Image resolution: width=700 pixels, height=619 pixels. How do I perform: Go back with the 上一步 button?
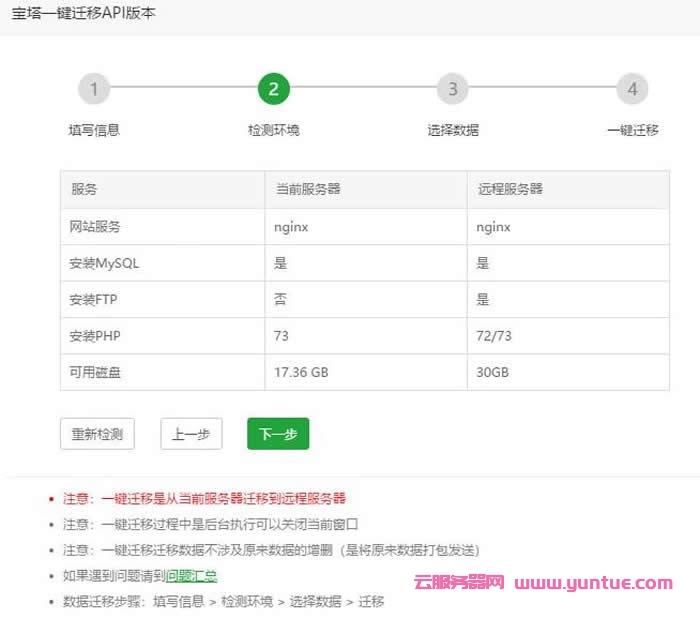pyautogui.click(x=190, y=434)
